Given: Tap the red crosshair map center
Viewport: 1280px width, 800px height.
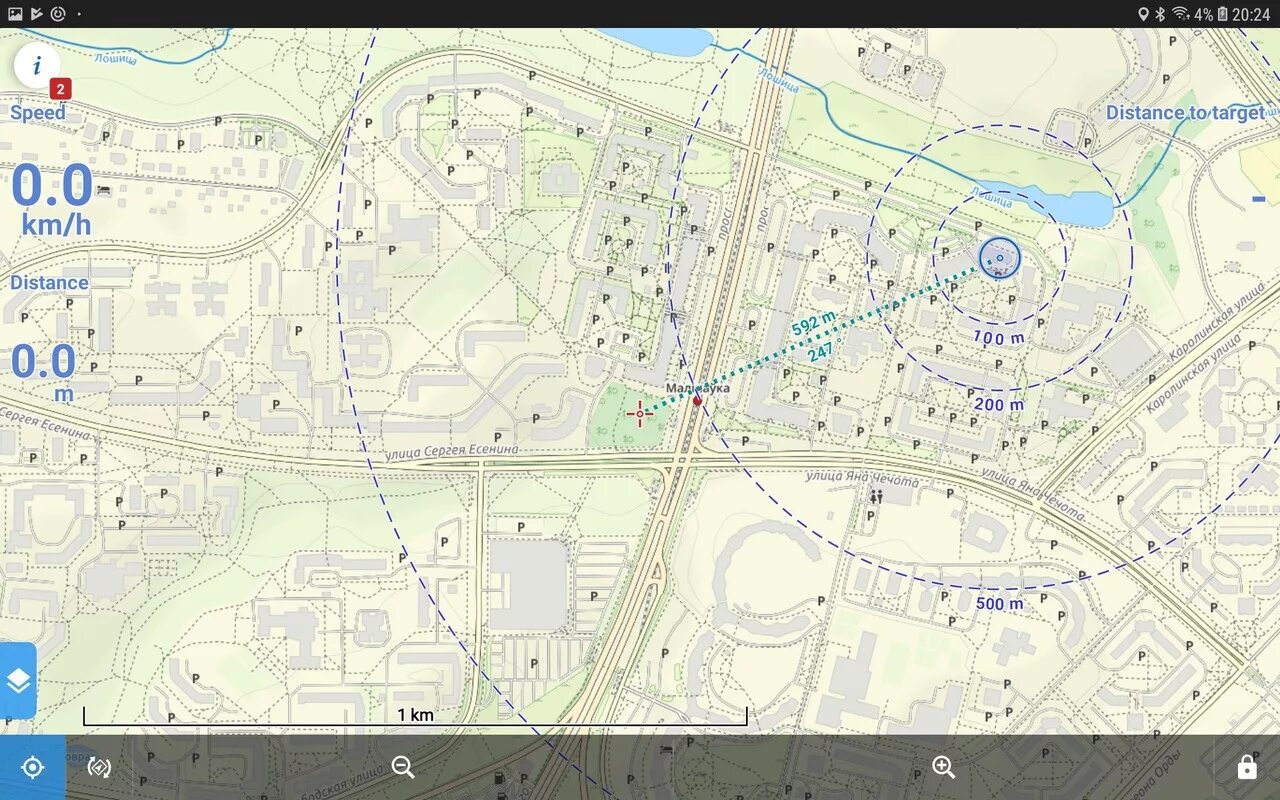Looking at the screenshot, I should tap(640, 413).
